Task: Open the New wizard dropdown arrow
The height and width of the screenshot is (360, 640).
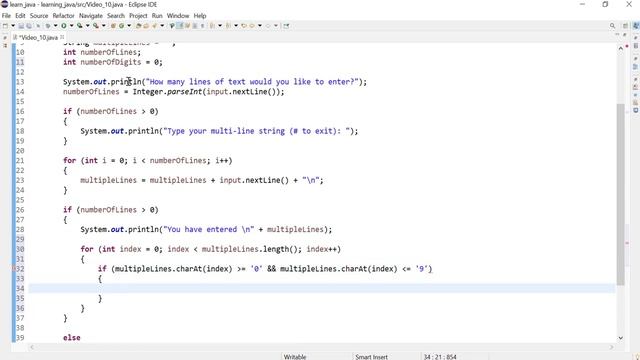Action: click(13, 26)
